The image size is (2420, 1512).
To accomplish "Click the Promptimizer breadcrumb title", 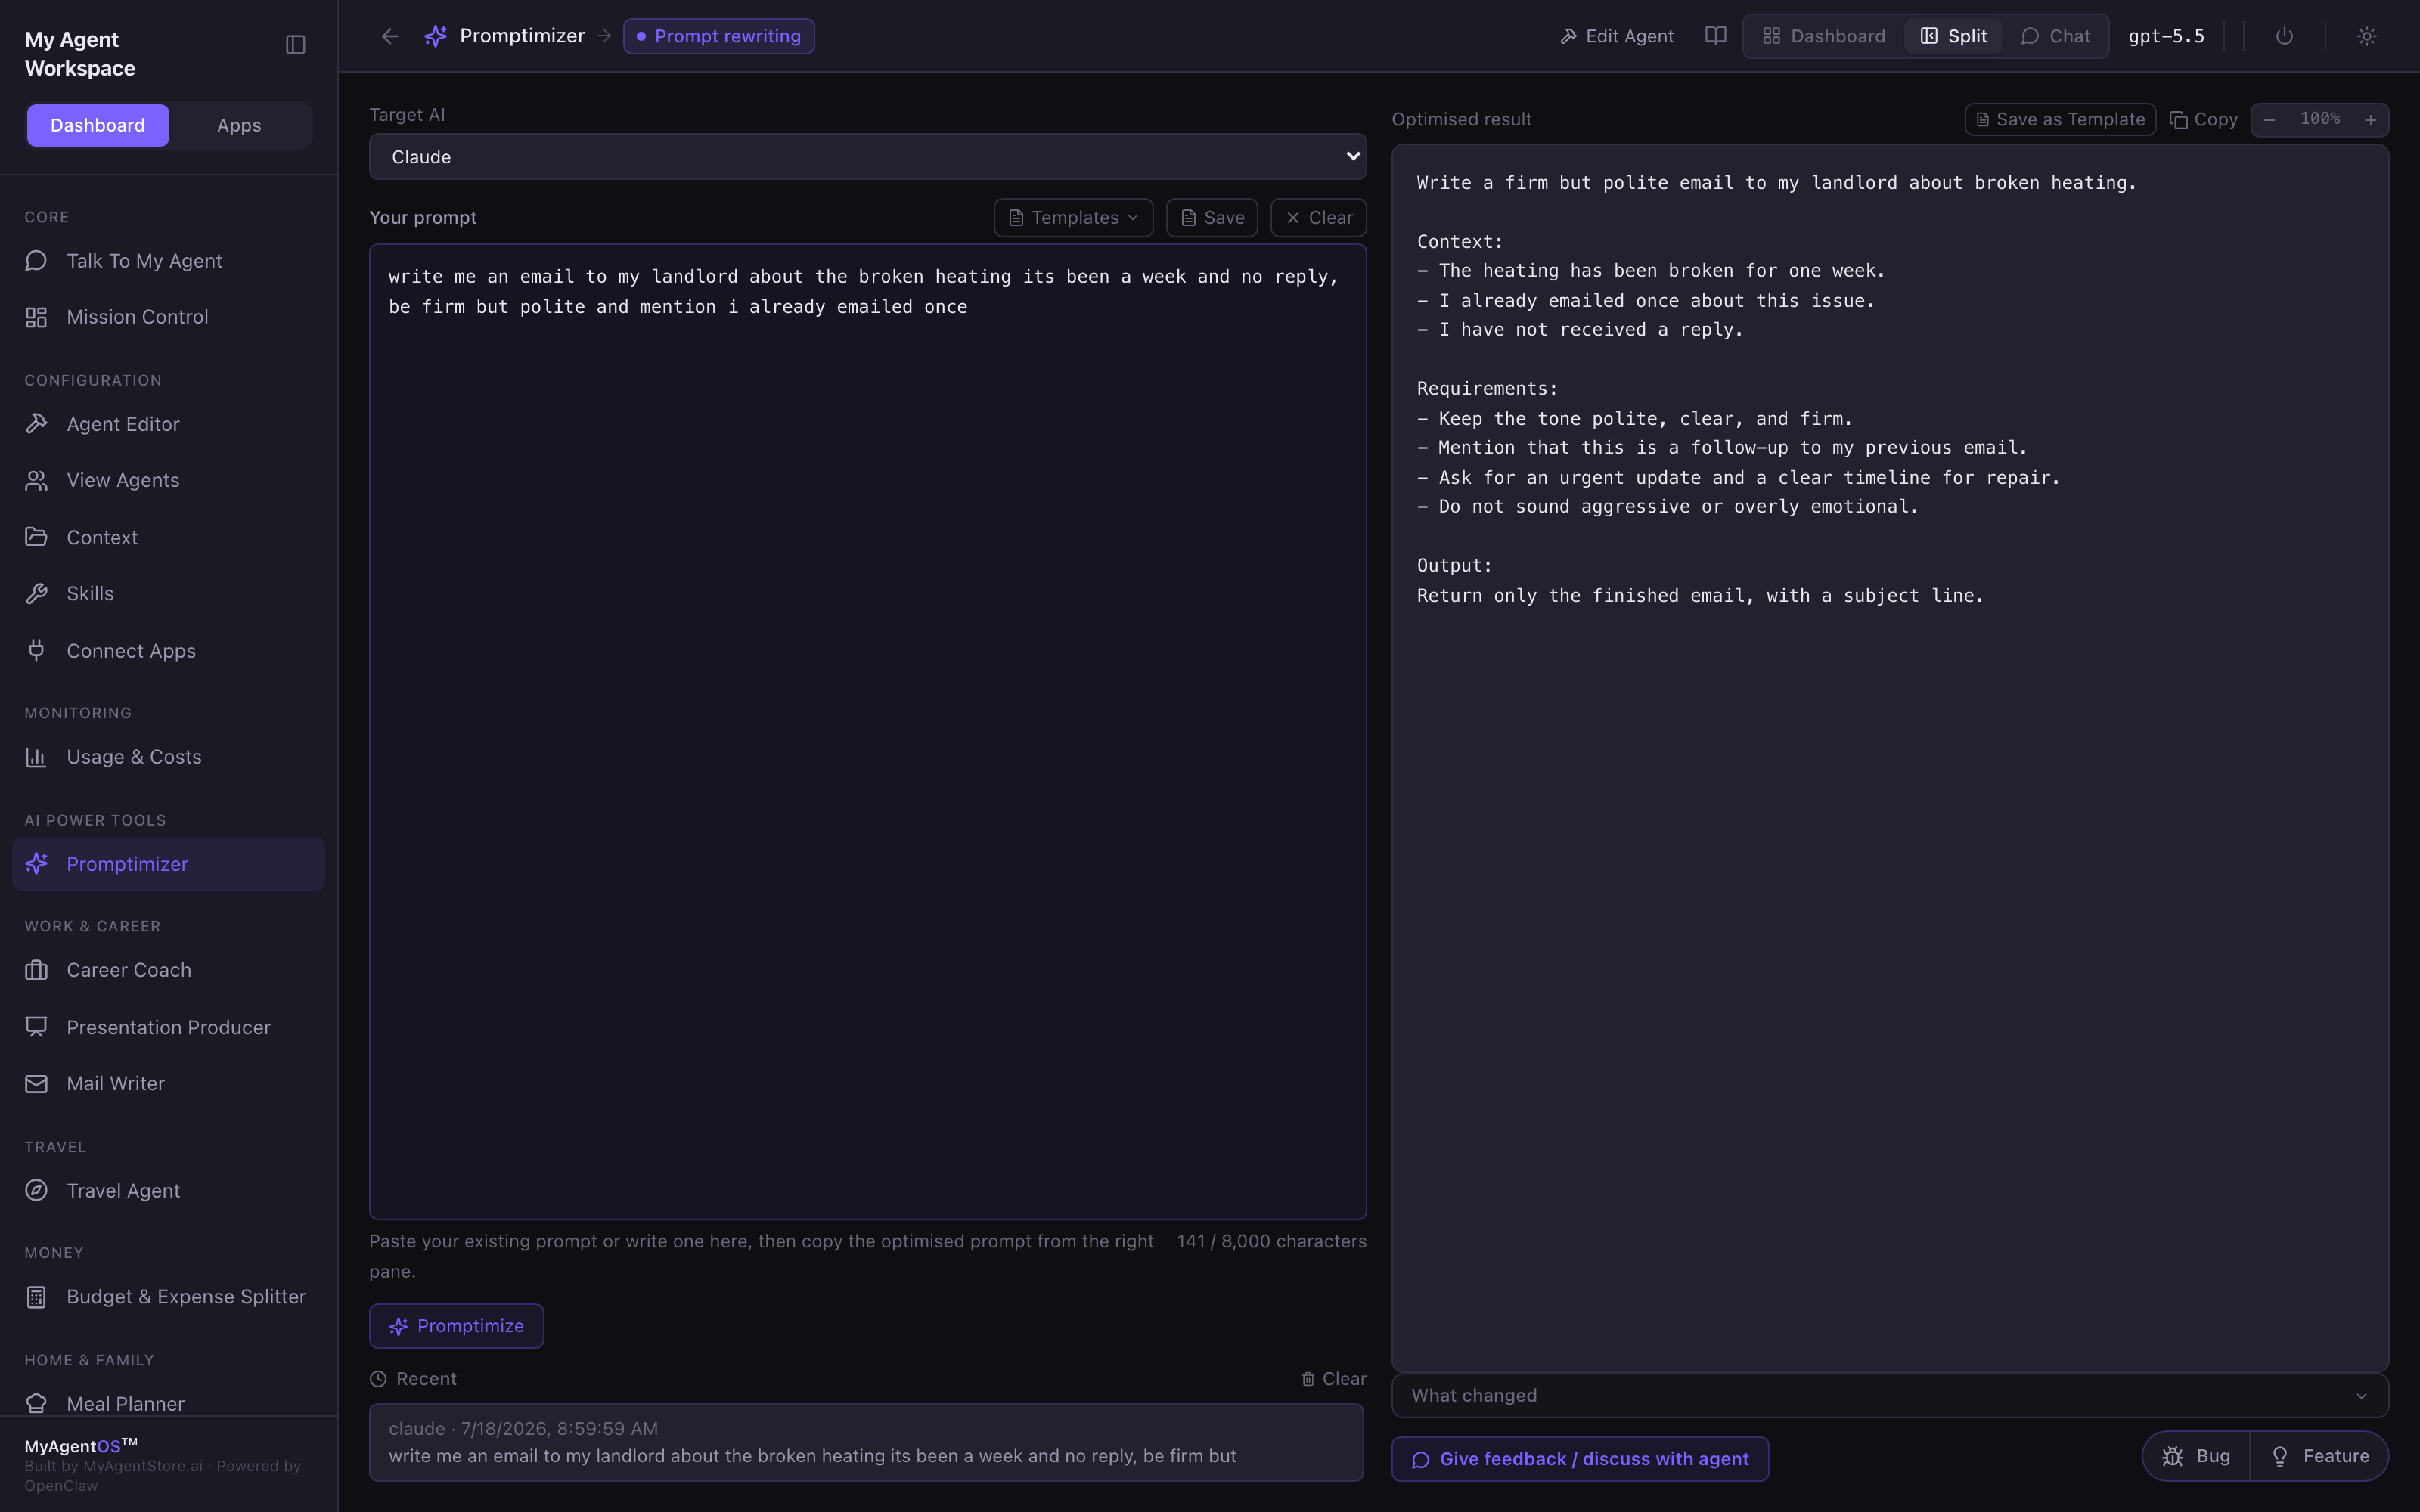I will coord(522,36).
